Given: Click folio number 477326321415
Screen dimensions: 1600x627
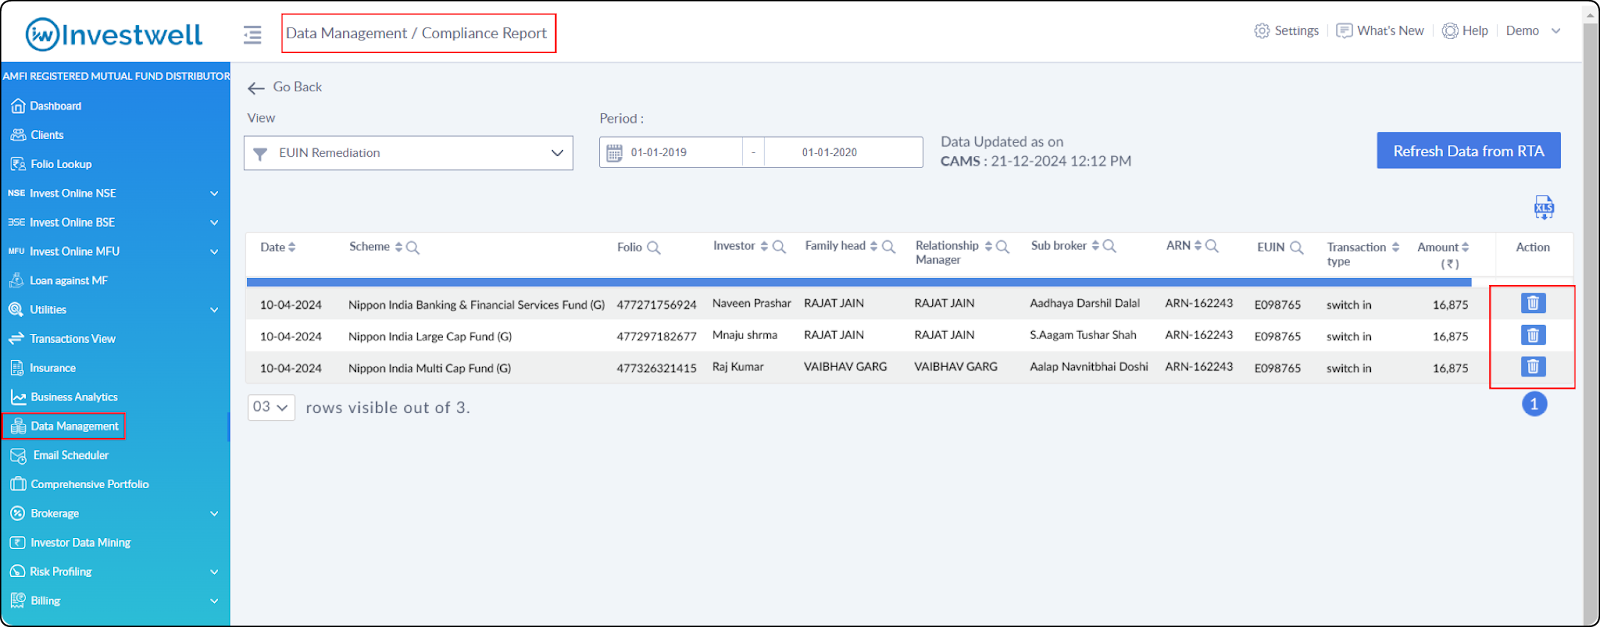Looking at the screenshot, I should (656, 369).
